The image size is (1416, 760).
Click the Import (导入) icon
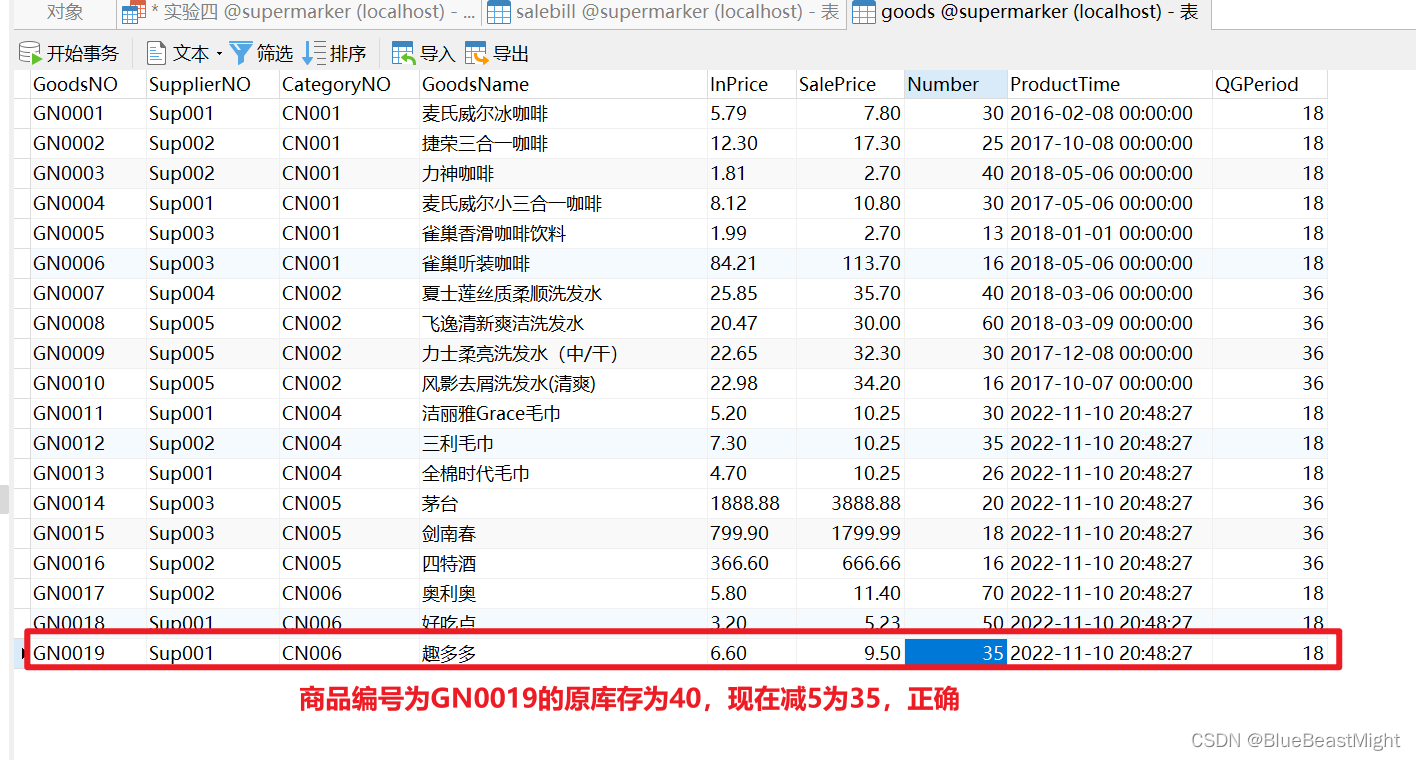404,53
